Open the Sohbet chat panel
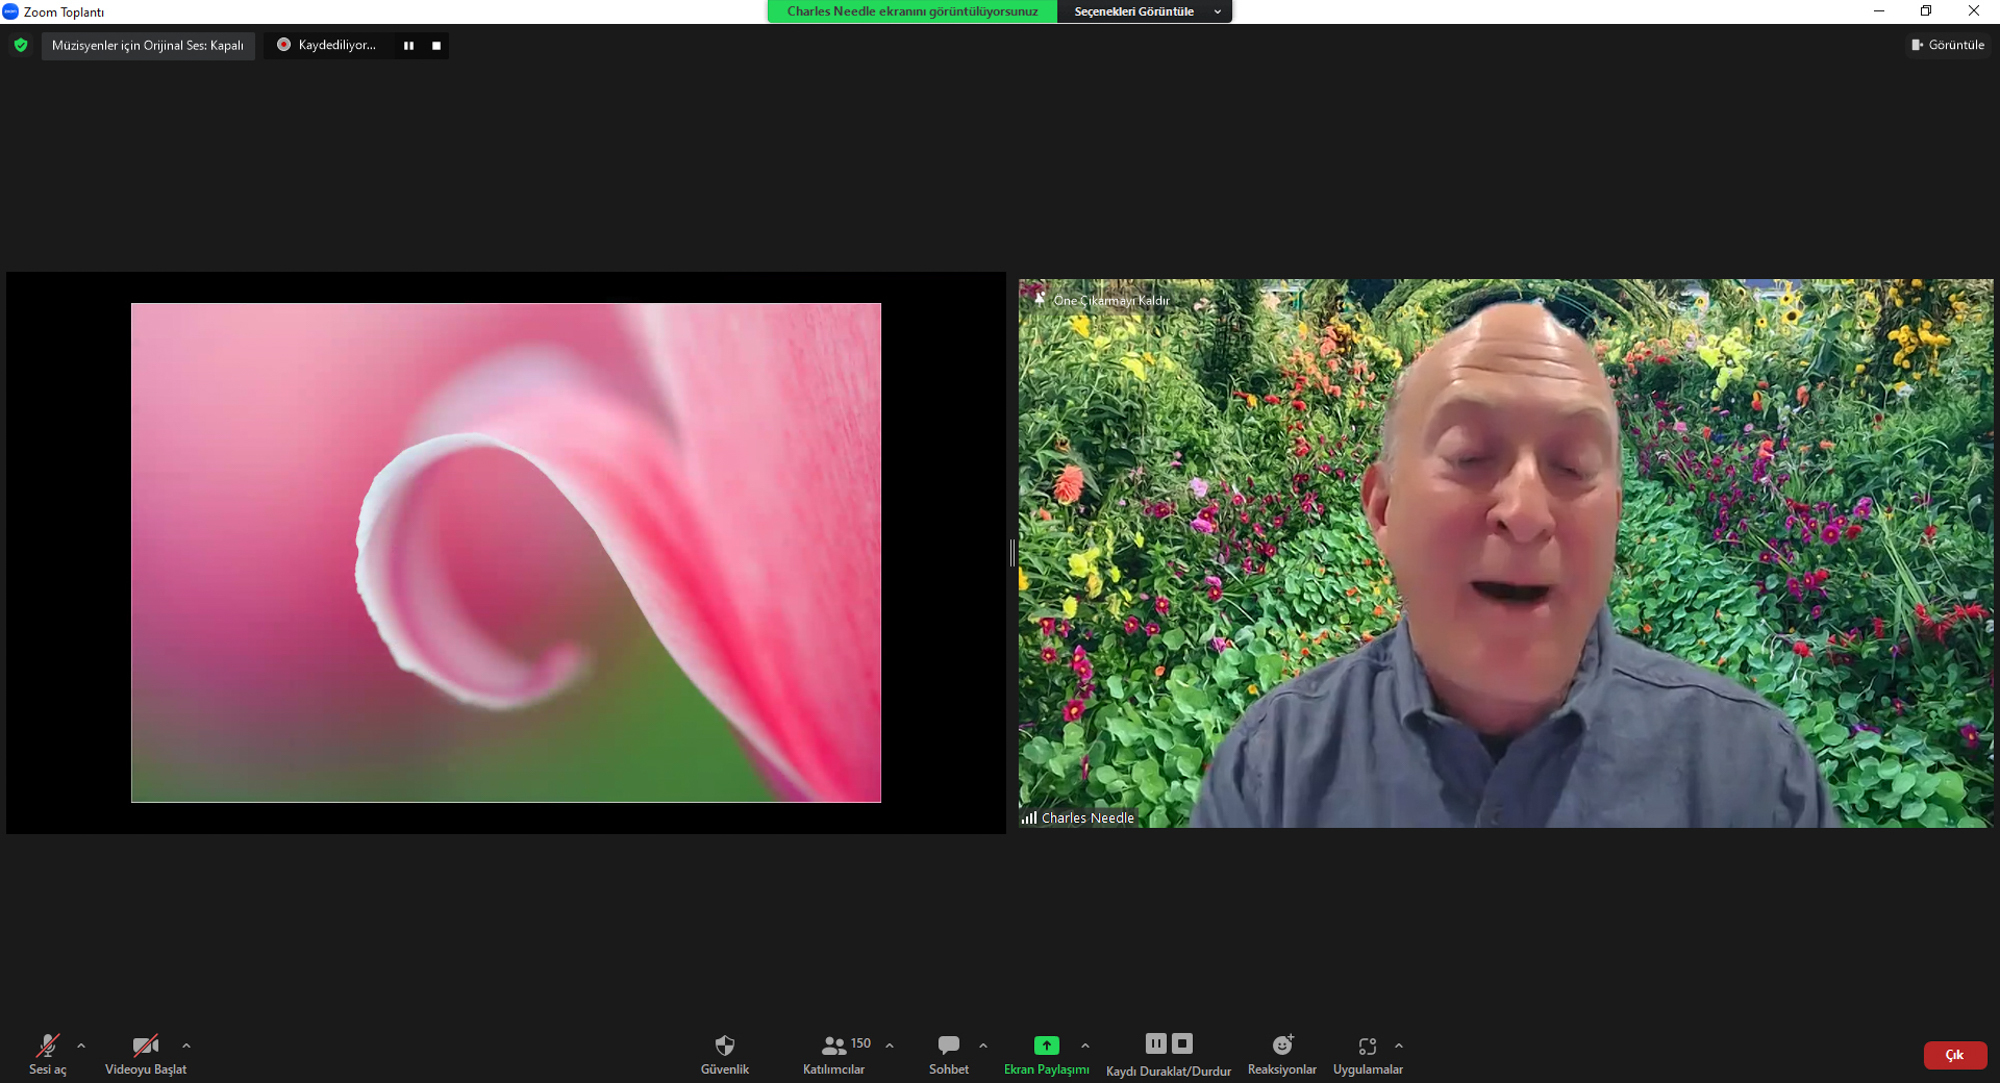The width and height of the screenshot is (2000, 1083). point(949,1054)
